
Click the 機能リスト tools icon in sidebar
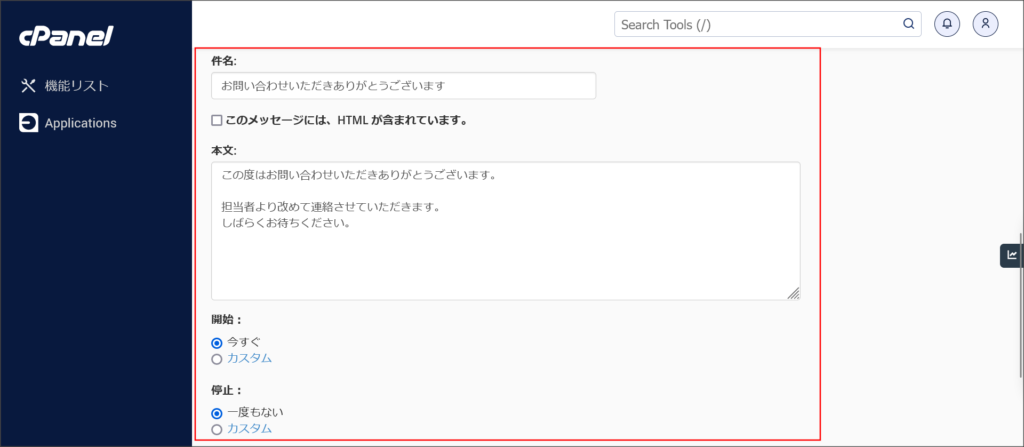tap(29, 86)
